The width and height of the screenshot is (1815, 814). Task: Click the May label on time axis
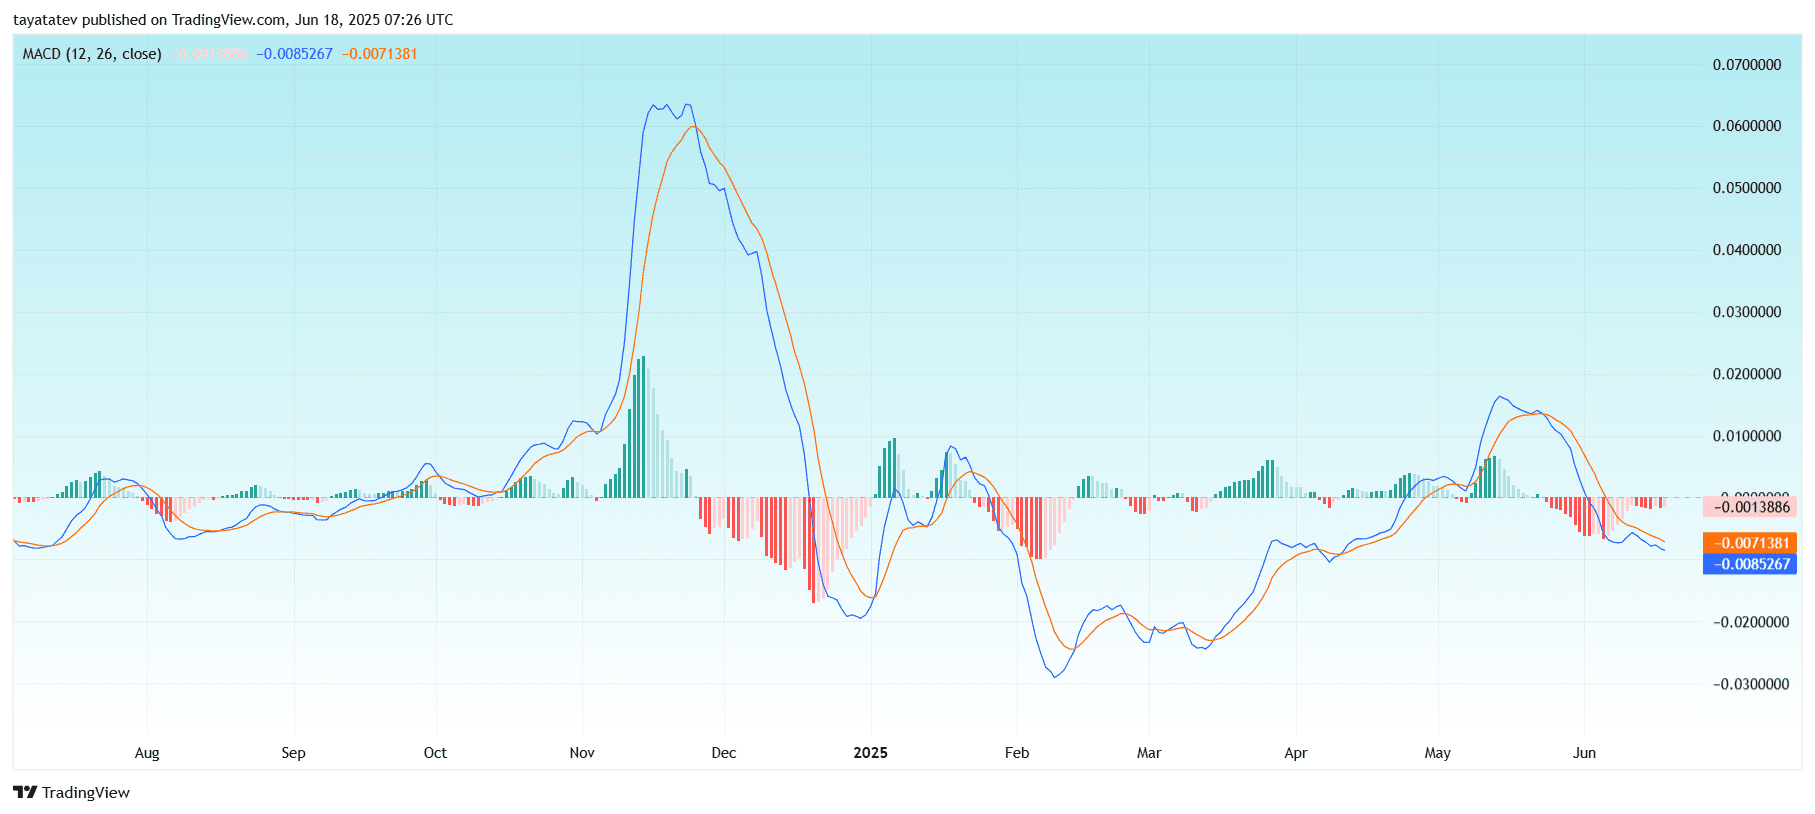1438,753
